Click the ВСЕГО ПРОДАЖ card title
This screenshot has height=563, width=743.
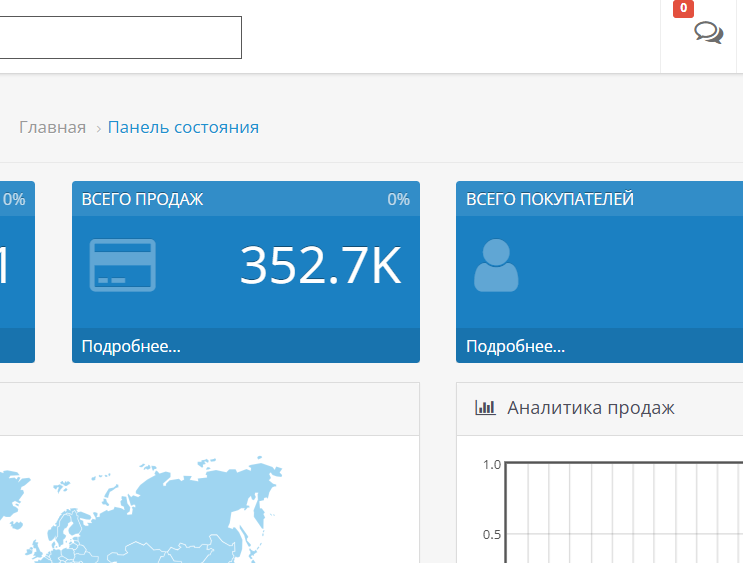(142, 200)
